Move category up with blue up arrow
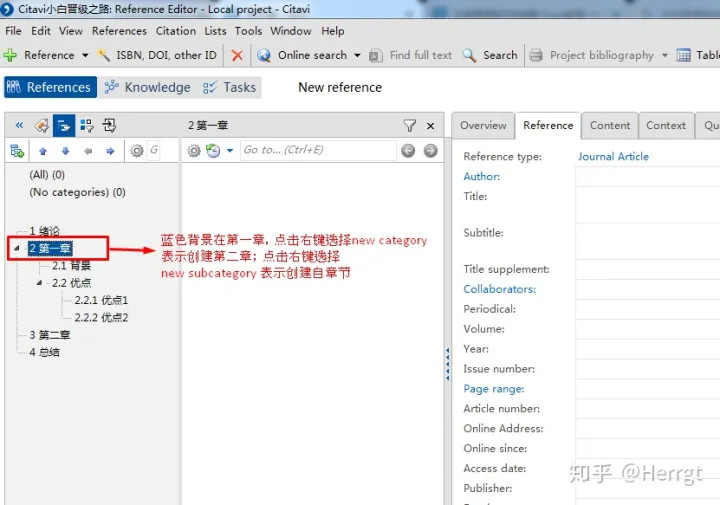The height and width of the screenshot is (505, 720). pos(43,151)
